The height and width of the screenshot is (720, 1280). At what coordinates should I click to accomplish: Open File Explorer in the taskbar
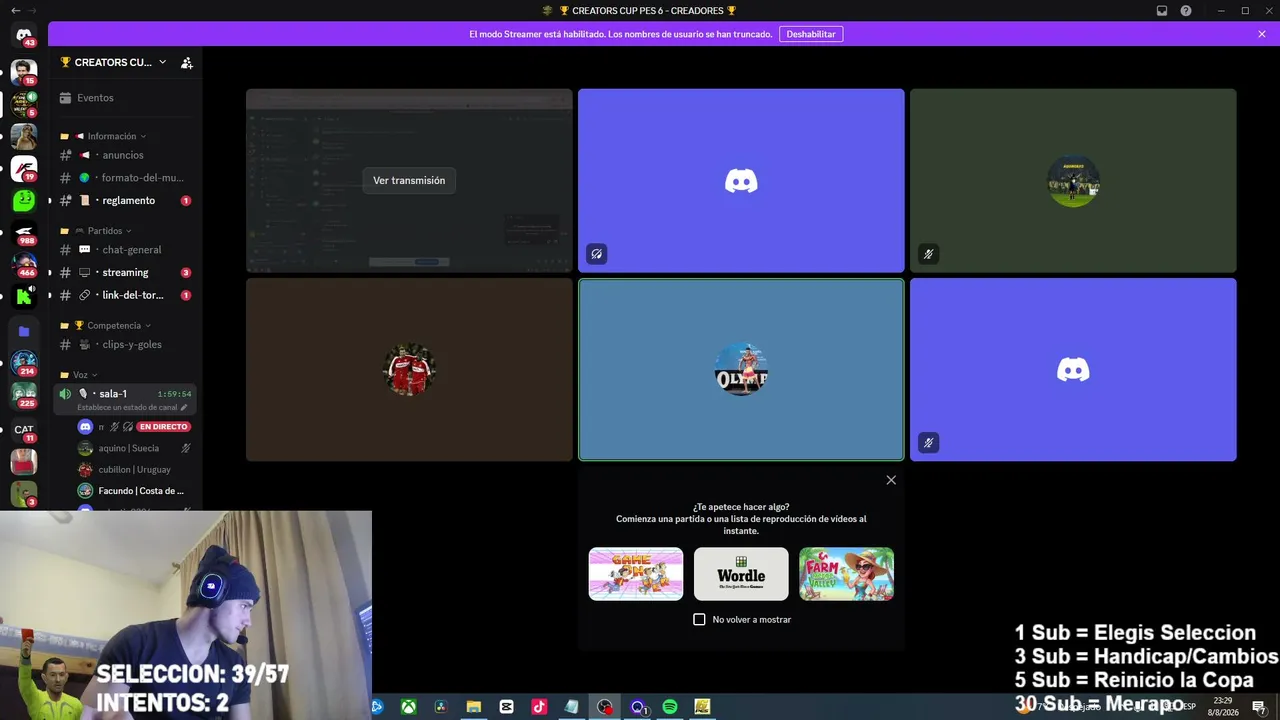[x=474, y=707]
